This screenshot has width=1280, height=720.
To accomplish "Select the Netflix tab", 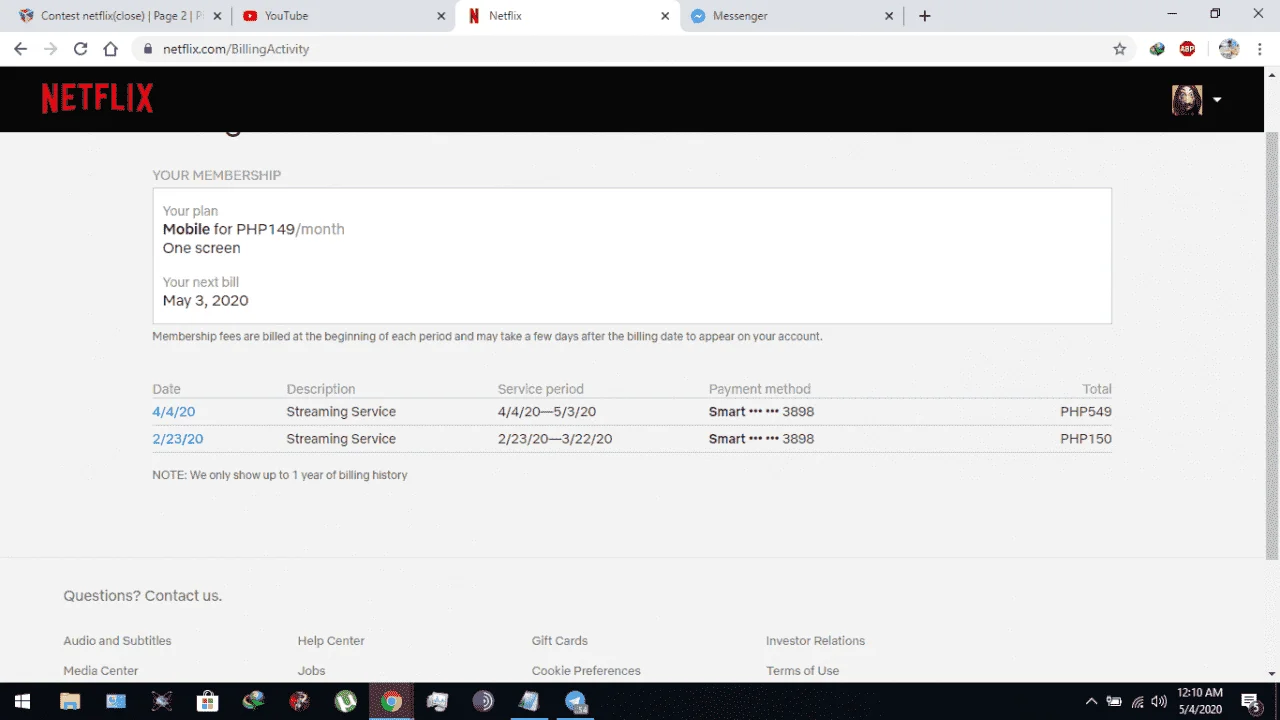I will [x=567, y=16].
